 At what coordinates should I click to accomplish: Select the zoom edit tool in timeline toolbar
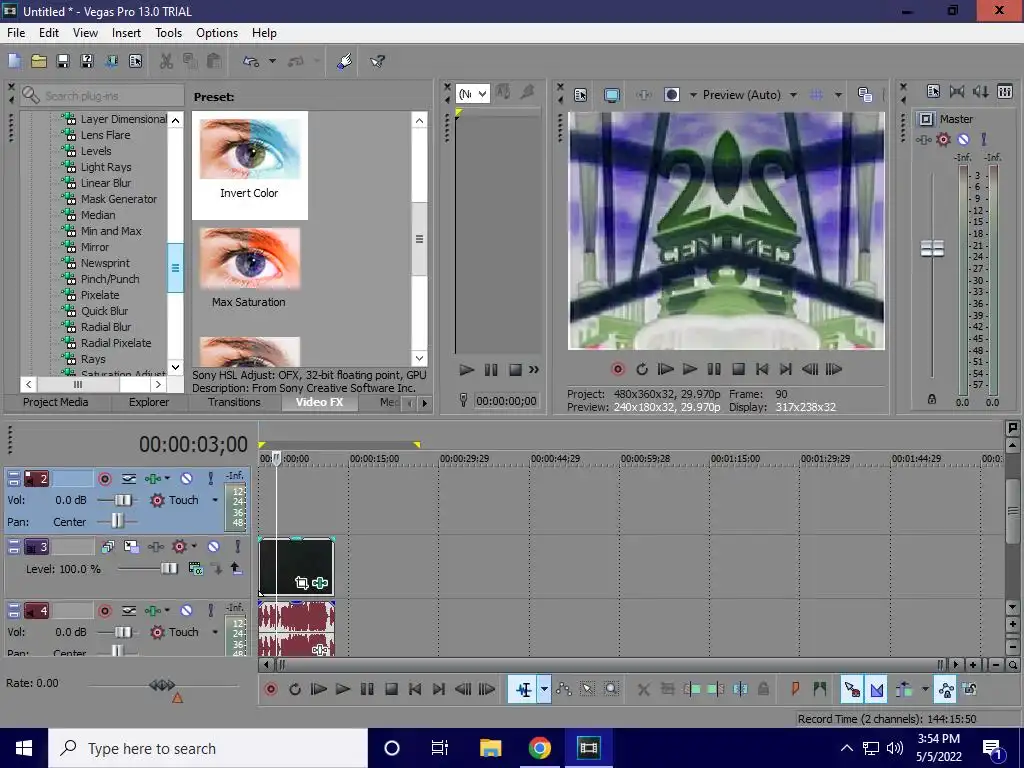coord(611,689)
